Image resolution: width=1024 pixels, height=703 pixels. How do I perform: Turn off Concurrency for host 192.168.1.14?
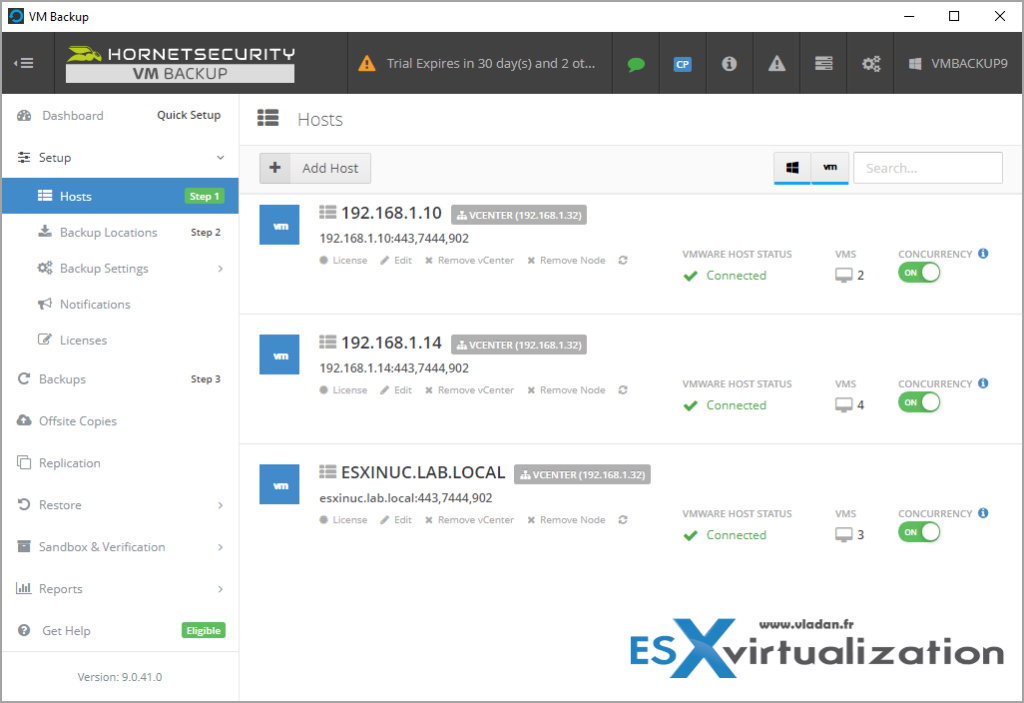pos(919,401)
